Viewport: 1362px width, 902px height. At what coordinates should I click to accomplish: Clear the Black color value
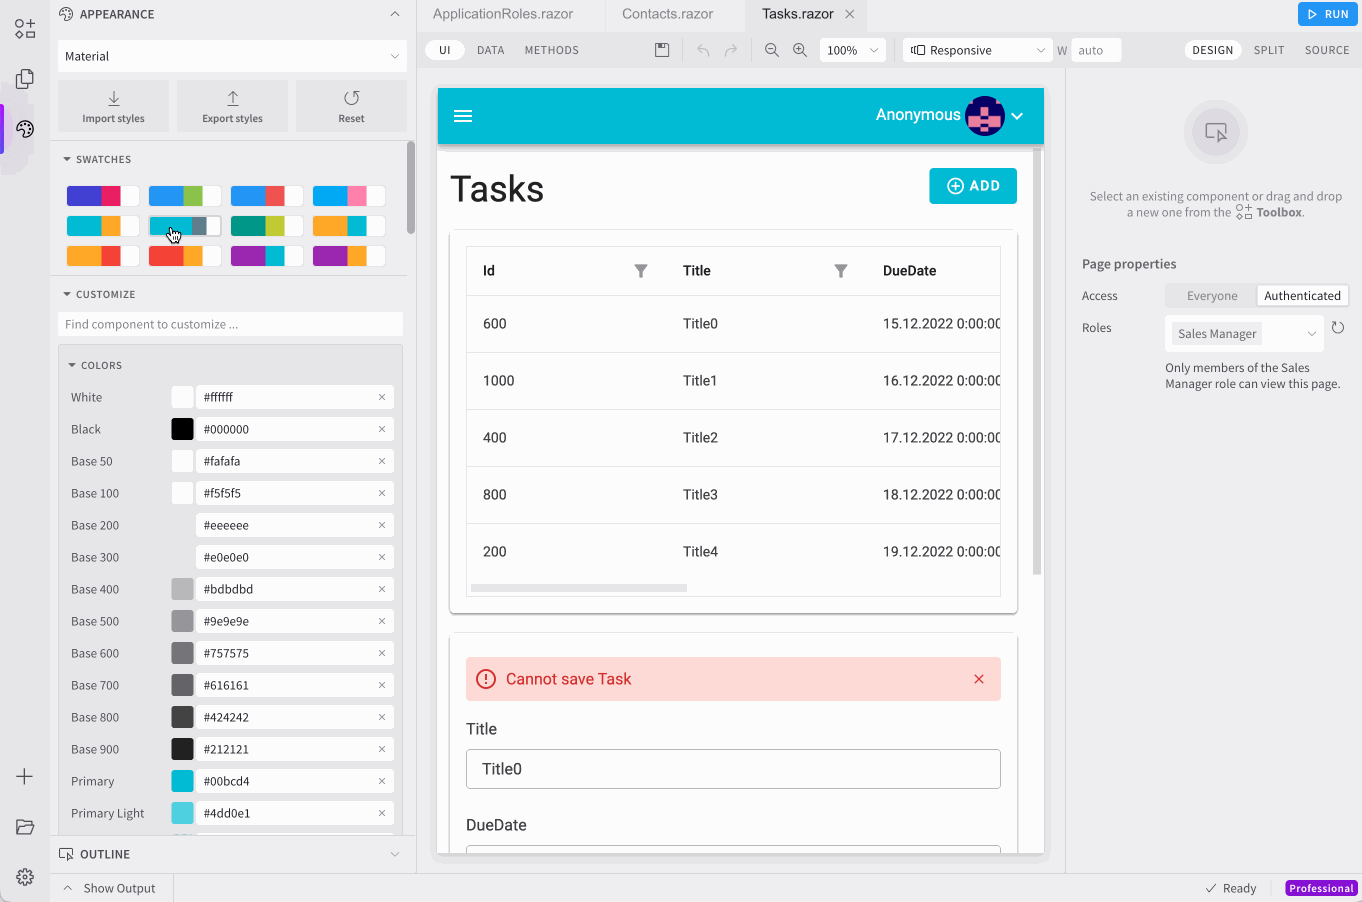tap(382, 429)
